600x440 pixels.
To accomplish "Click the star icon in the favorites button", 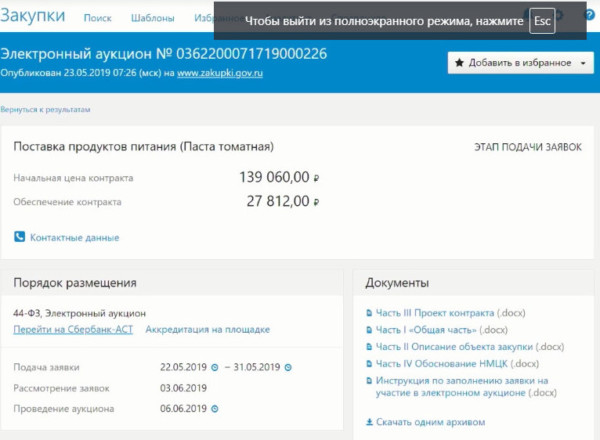I will [x=460, y=63].
